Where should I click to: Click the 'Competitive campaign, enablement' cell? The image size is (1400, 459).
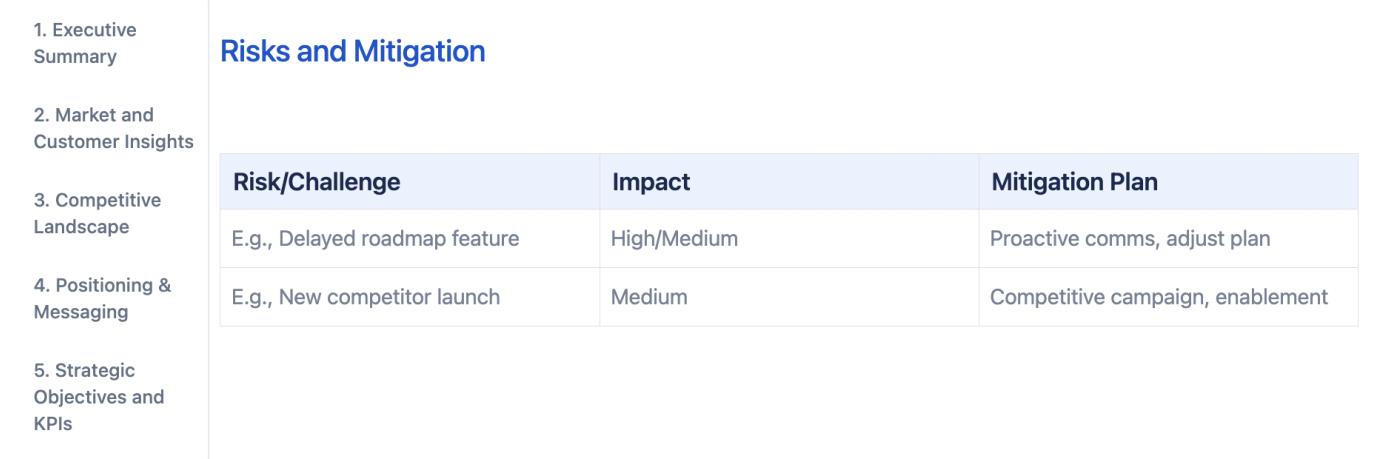1159,297
